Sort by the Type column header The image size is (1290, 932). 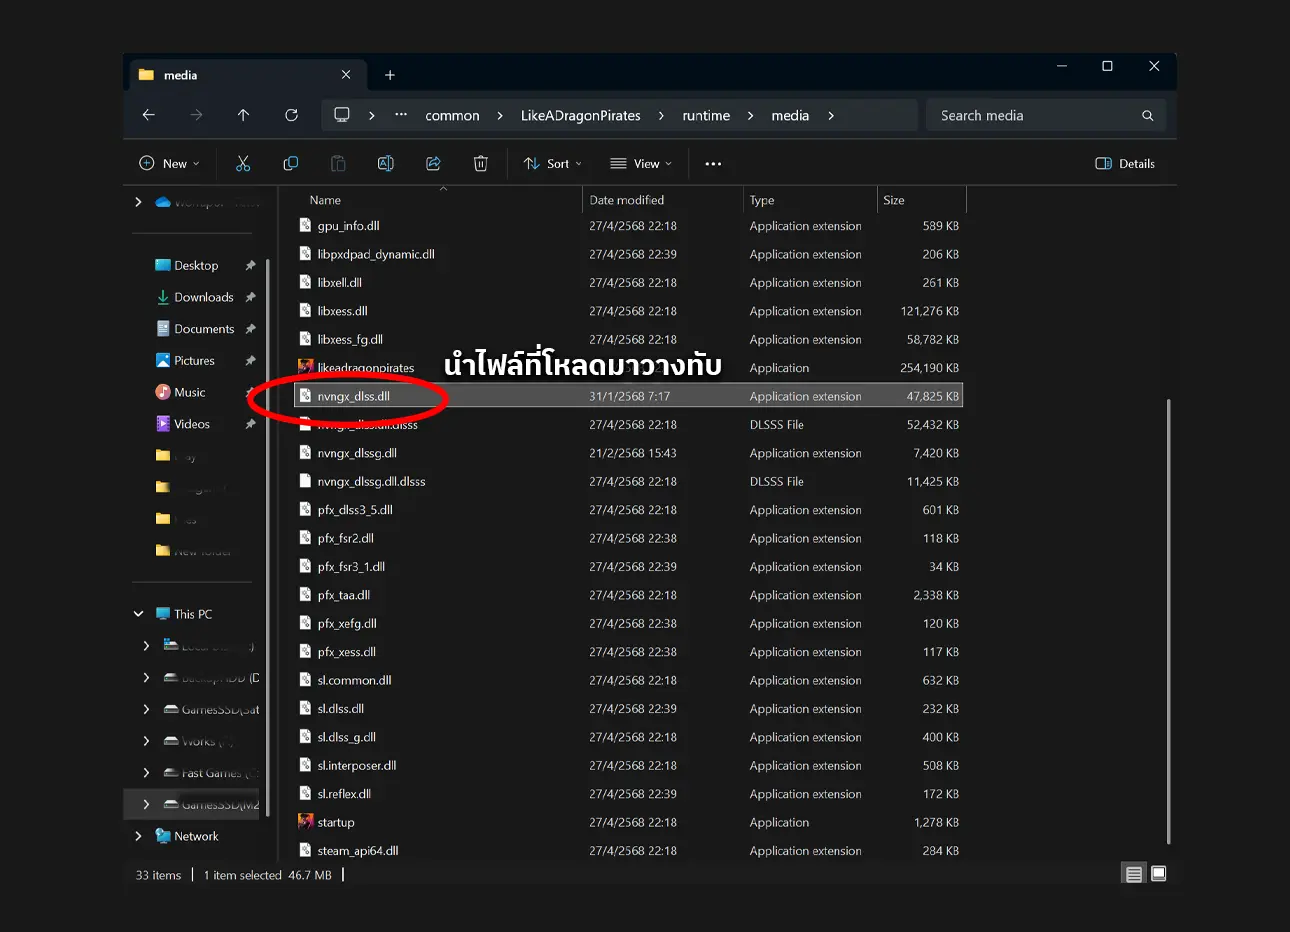(762, 200)
